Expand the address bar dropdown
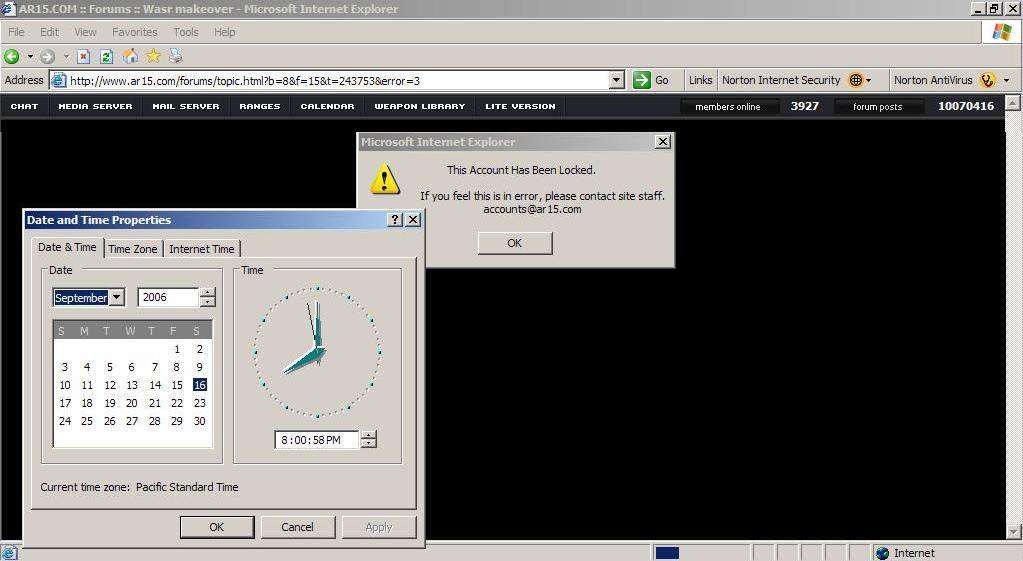Viewport: 1023px width, 561px height. point(617,80)
